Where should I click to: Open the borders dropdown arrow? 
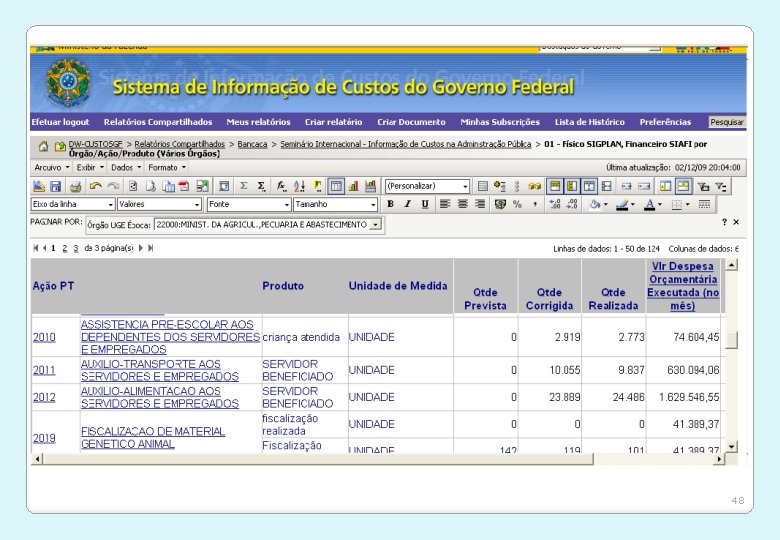point(687,204)
